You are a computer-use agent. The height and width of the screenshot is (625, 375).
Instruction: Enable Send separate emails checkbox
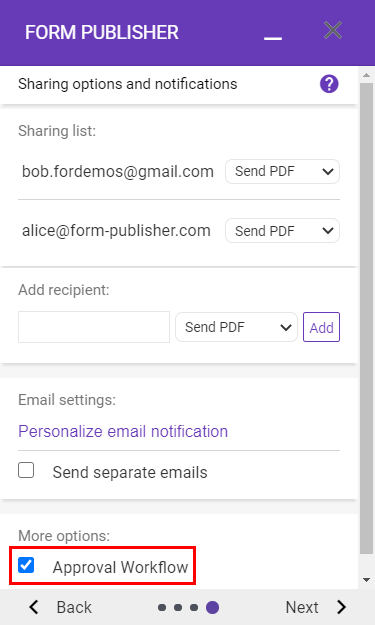pyautogui.click(x=26, y=470)
